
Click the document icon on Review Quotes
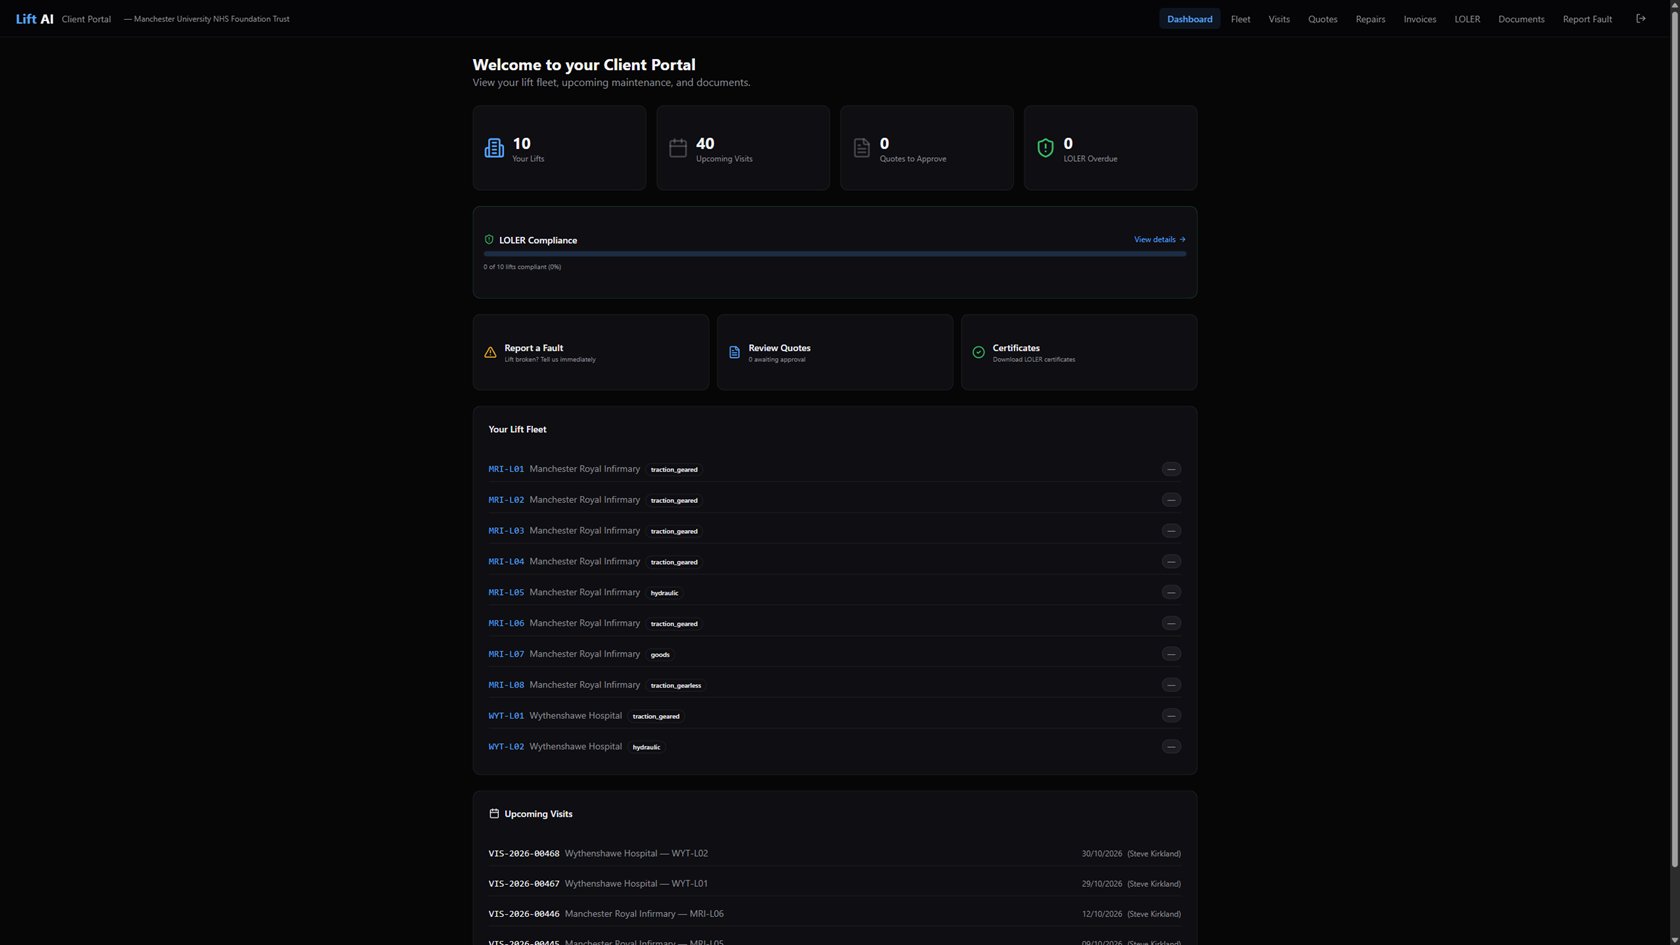(734, 352)
